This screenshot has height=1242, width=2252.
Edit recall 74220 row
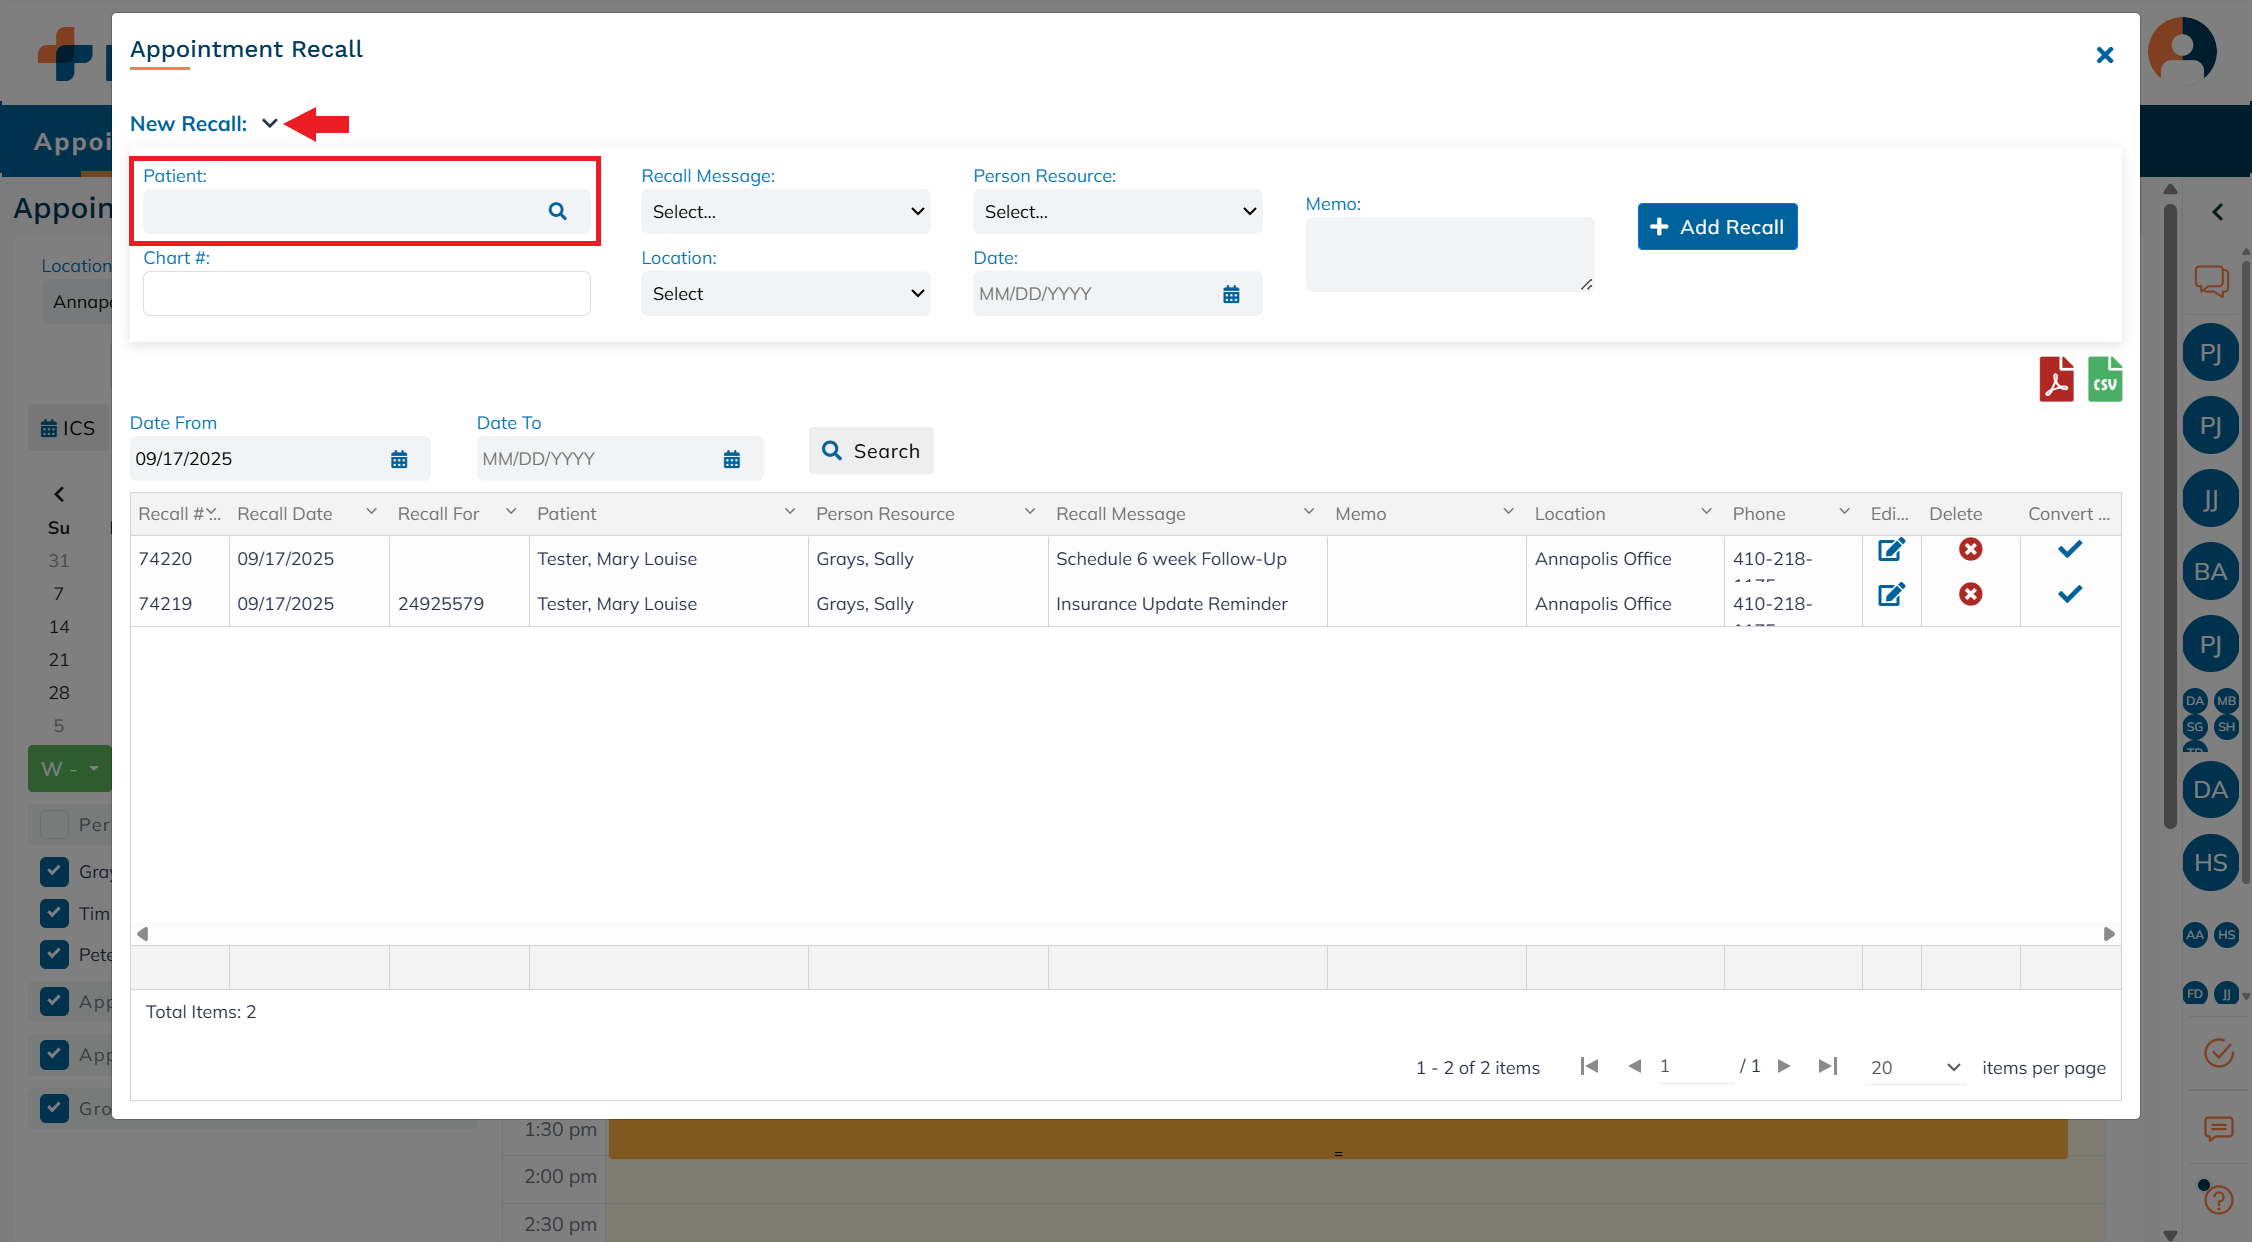(1890, 550)
